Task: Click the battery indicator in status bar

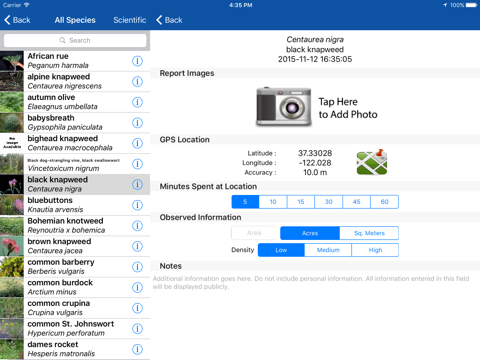Action: [x=472, y=5]
